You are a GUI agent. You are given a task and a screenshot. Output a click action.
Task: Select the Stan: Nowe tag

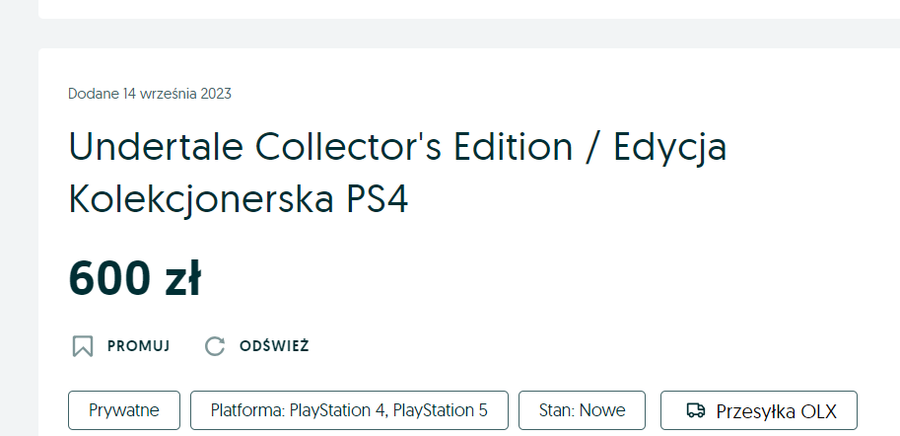point(582,410)
